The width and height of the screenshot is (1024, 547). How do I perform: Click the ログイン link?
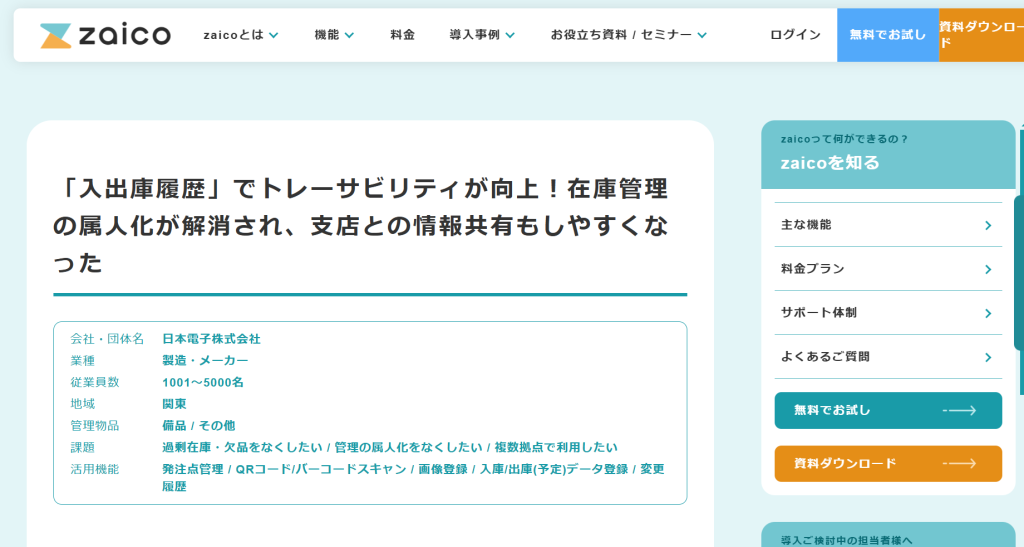point(795,35)
